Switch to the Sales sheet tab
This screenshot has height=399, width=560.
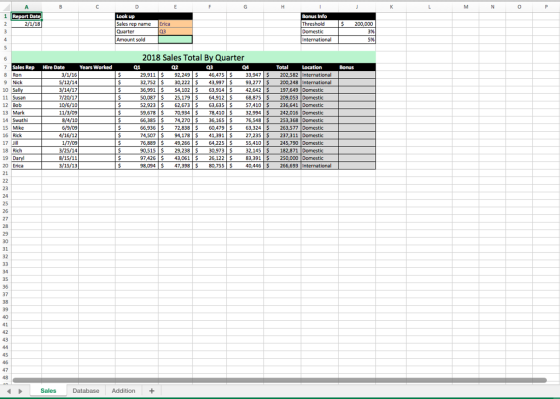(48, 391)
